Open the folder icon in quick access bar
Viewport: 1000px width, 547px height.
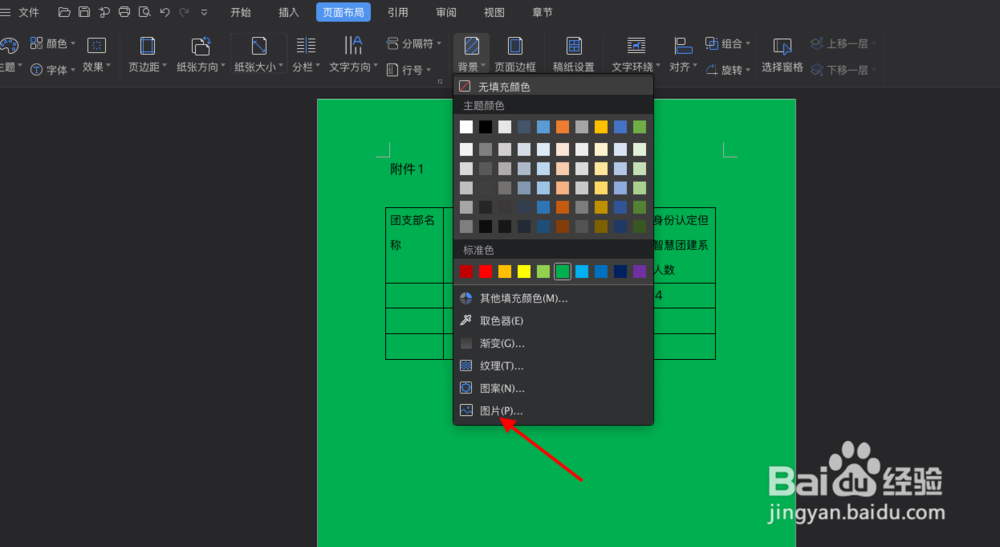pyautogui.click(x=64, y=11)
